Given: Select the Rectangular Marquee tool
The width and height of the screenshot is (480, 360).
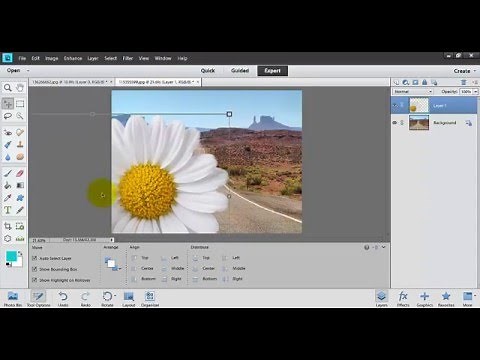Looking at the screenshot, I should point(20,104).
